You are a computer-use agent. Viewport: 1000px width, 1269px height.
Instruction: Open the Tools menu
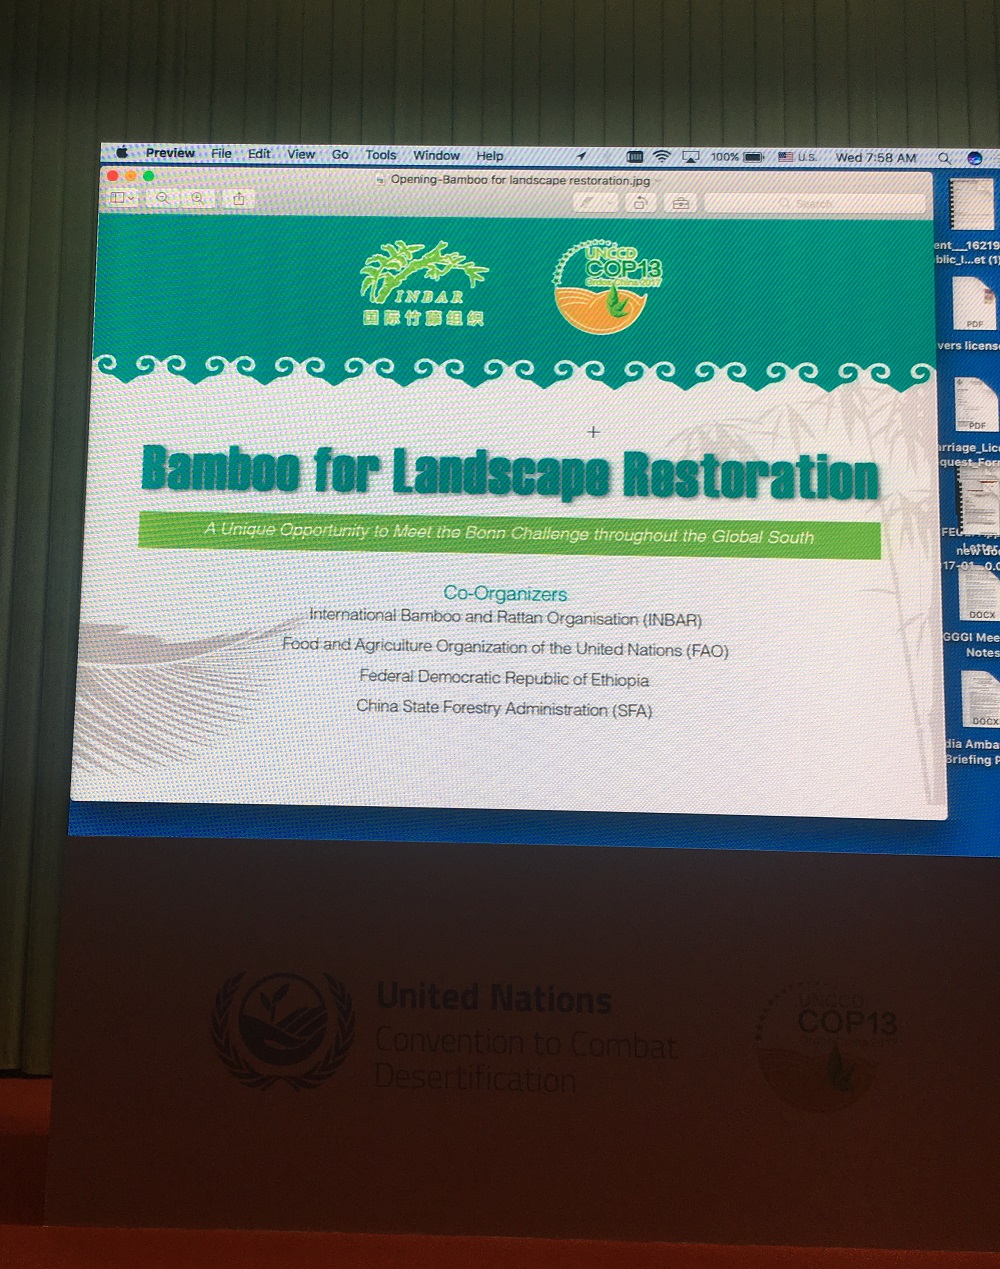tap(380, 155)
